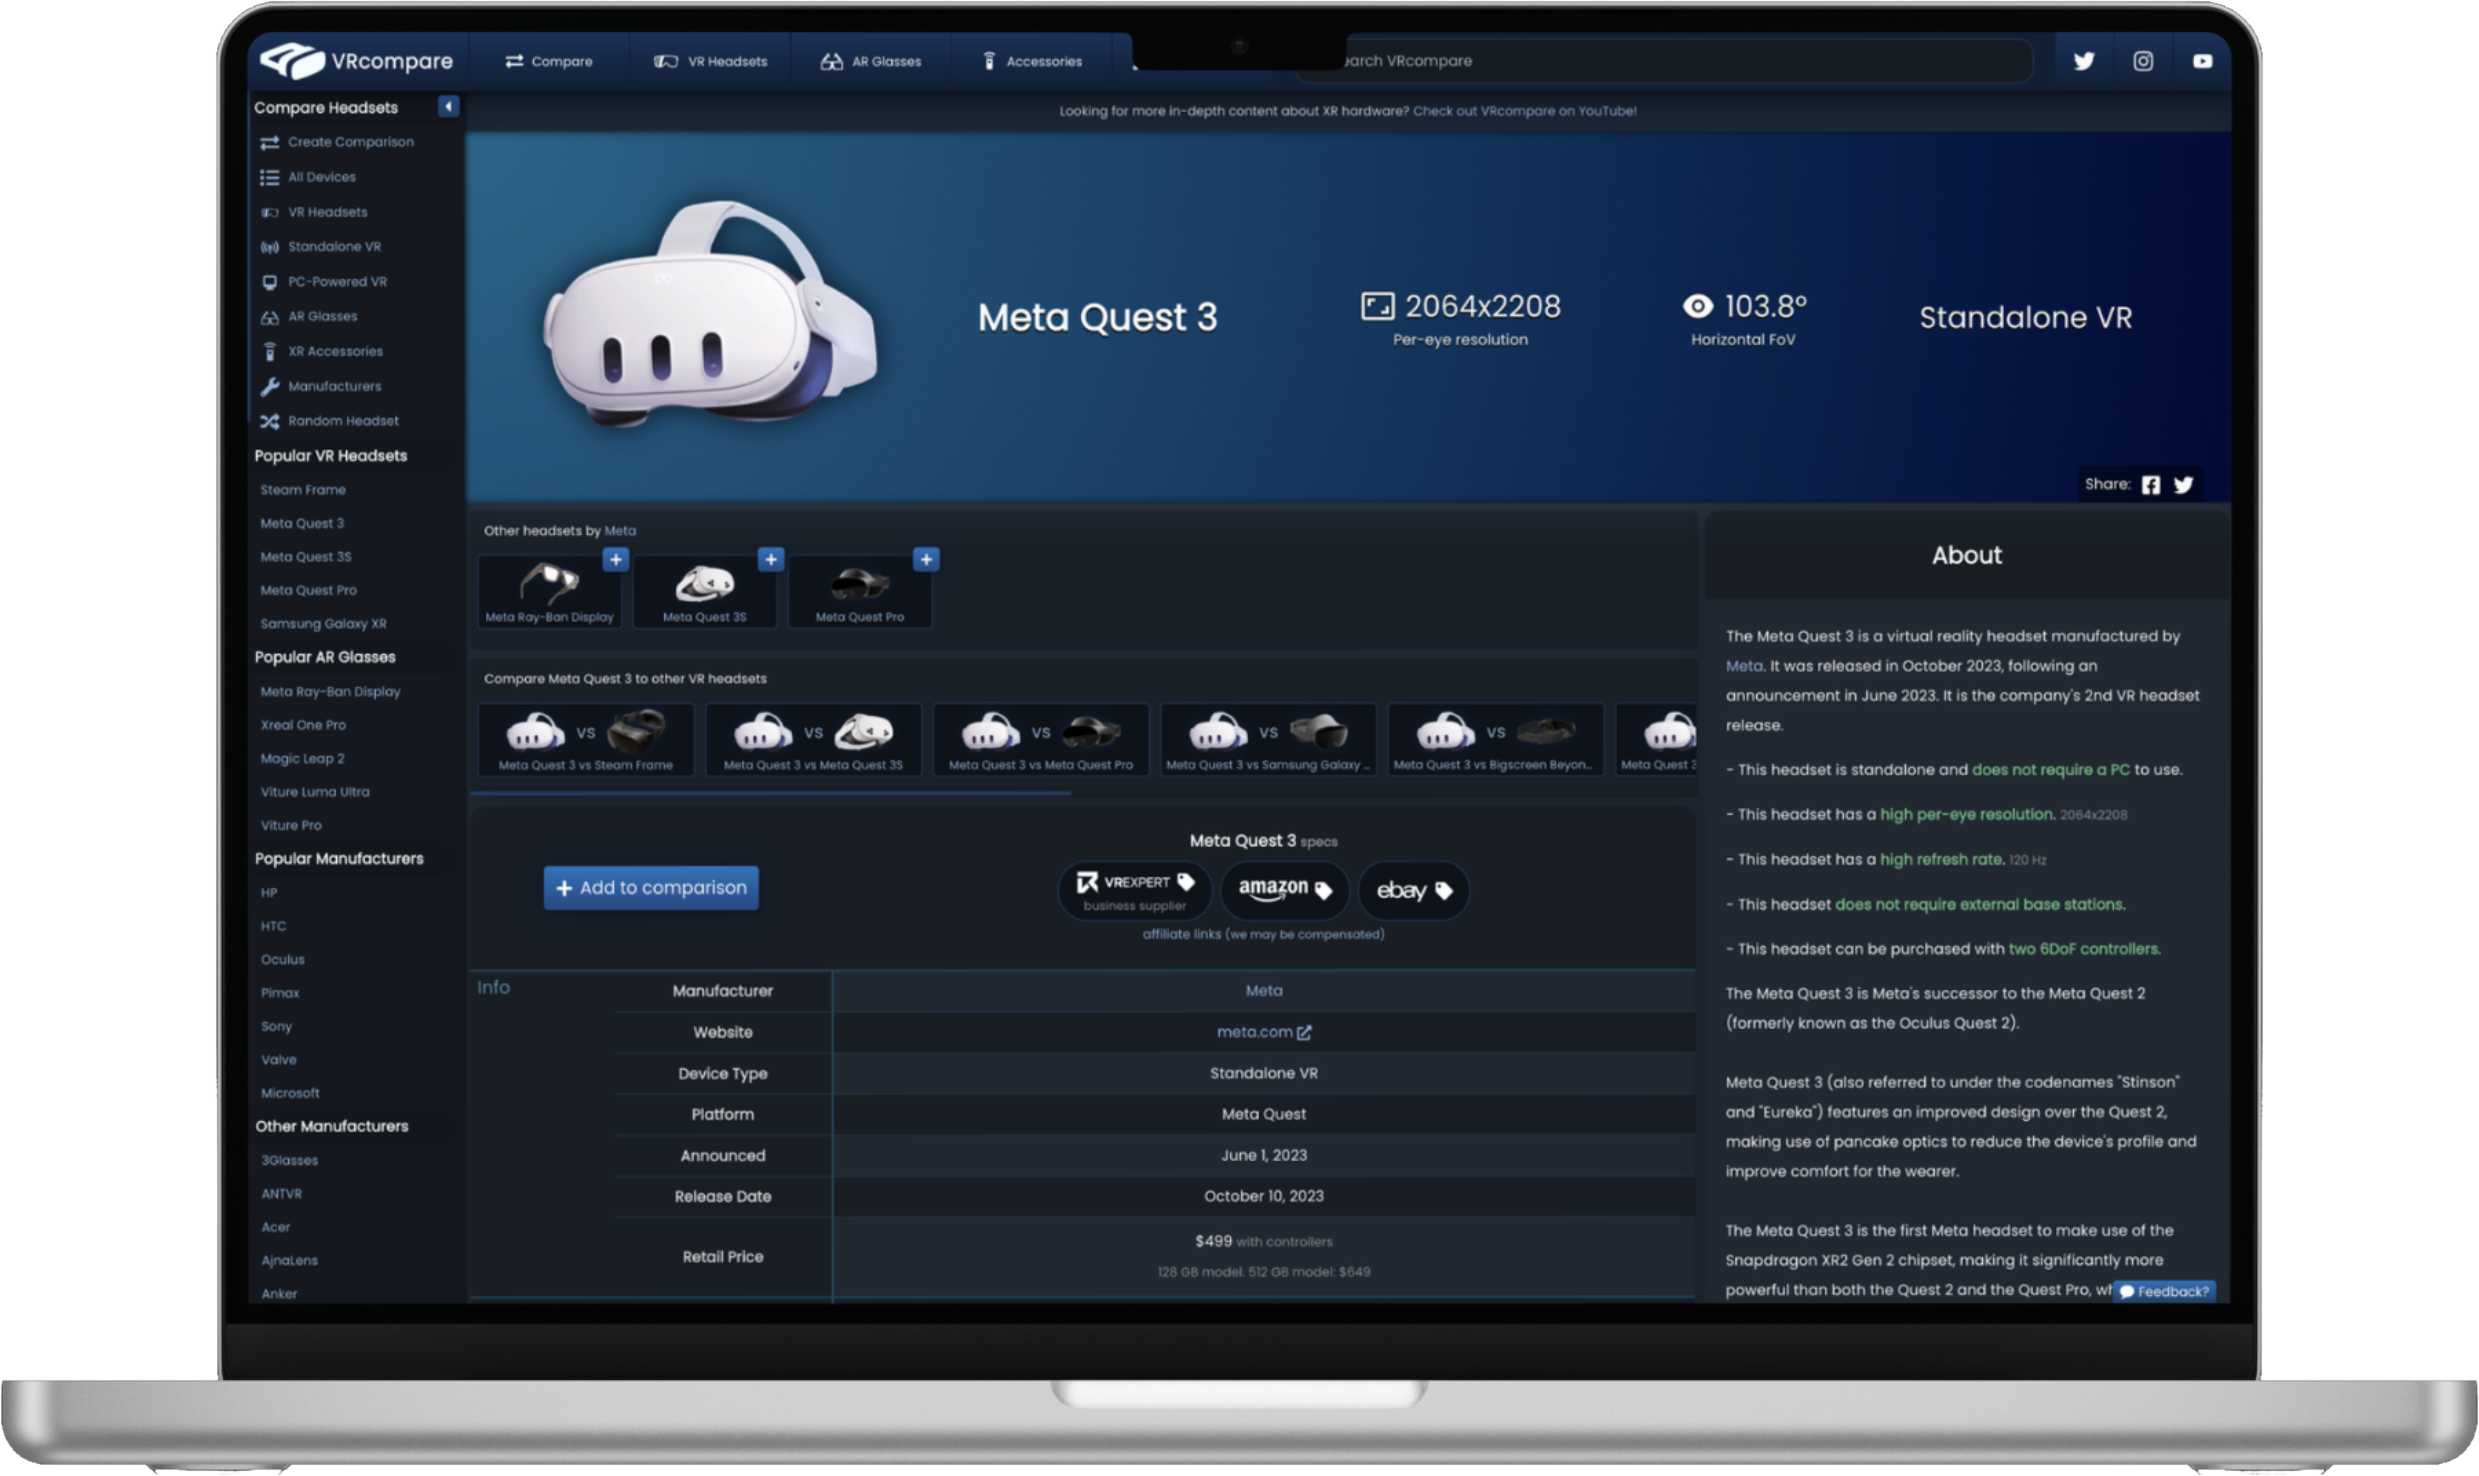
Task: Open VRcompare Twitter page icon
Action: coord(2084,61)
